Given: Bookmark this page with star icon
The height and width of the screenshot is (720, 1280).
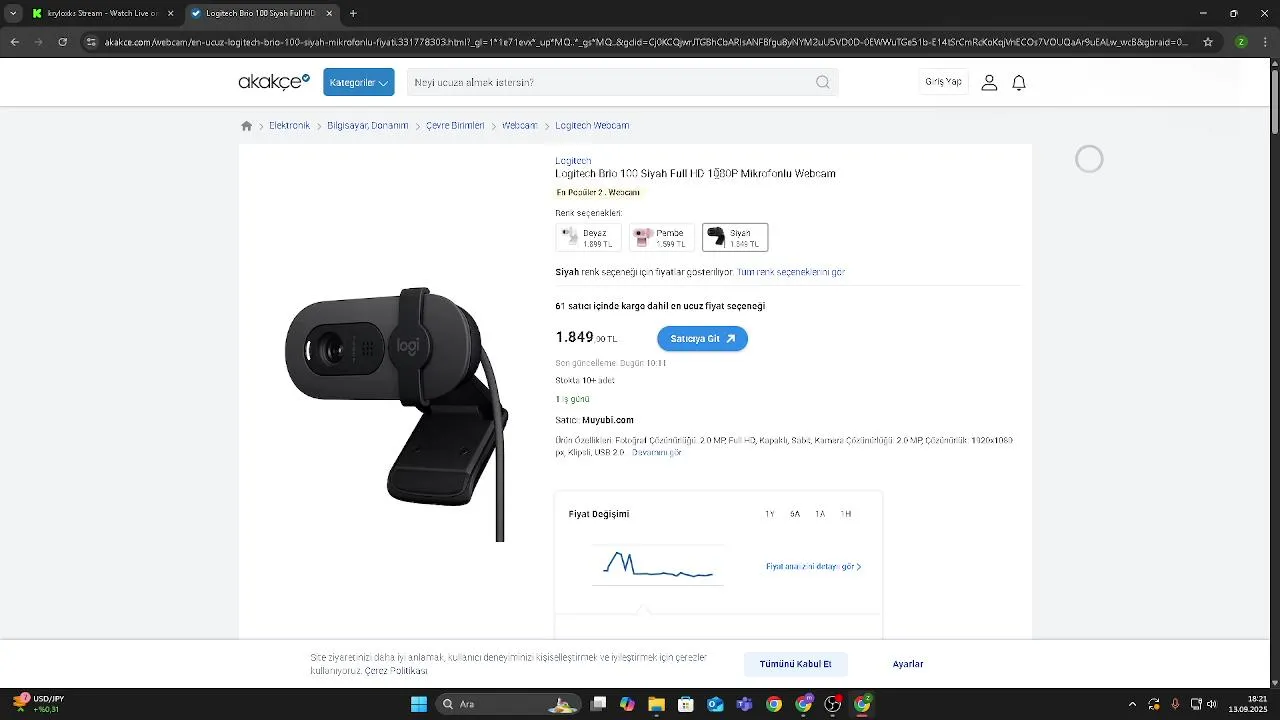Looking at the screenshot, I should tap(1208, 42).
